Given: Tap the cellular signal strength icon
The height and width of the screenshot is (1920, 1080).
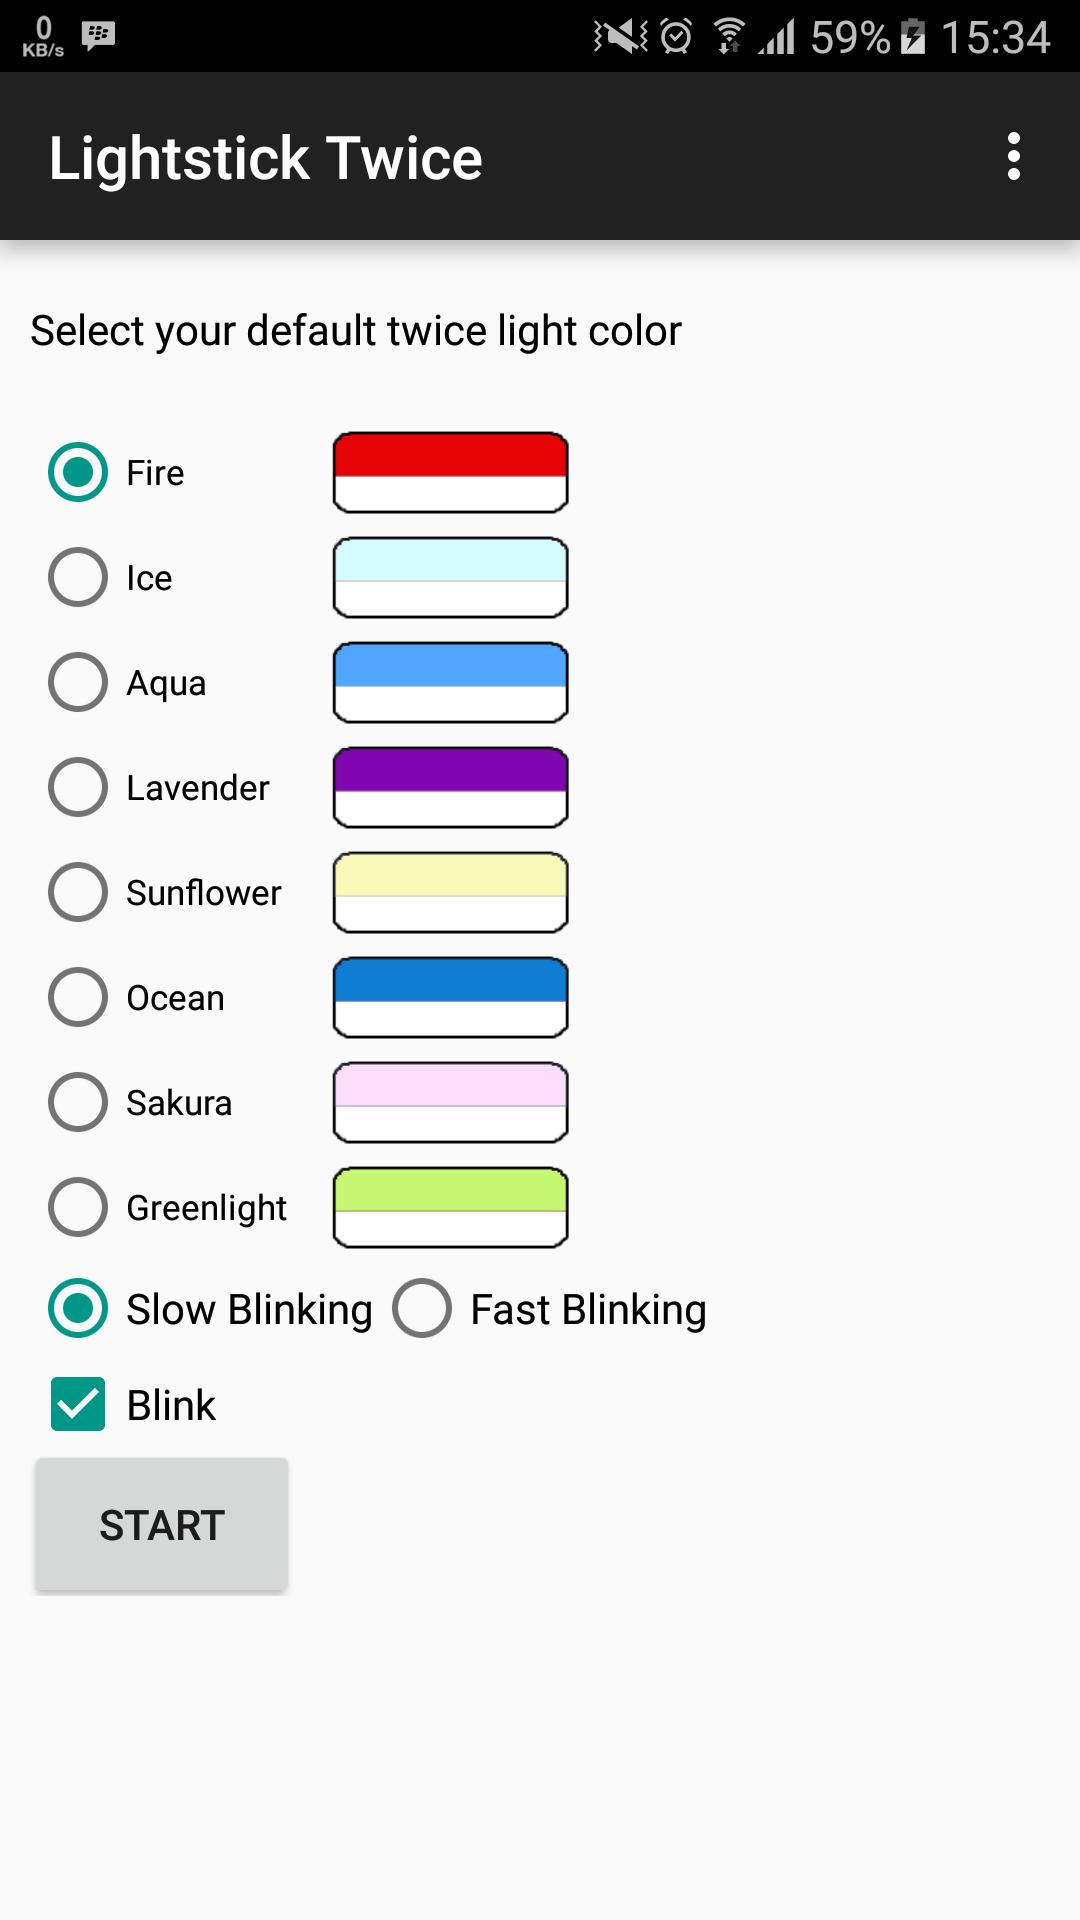Looking at the screenshot, I should (x=777, y=37).
